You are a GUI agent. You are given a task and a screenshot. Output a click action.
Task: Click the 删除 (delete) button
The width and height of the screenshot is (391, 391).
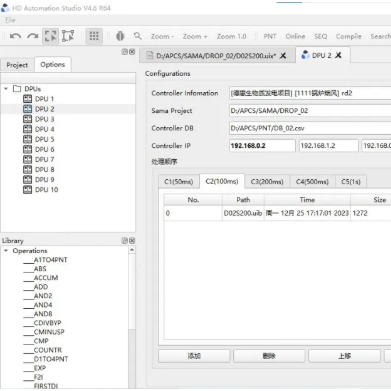pyautogui.click(x=269, y=356)
